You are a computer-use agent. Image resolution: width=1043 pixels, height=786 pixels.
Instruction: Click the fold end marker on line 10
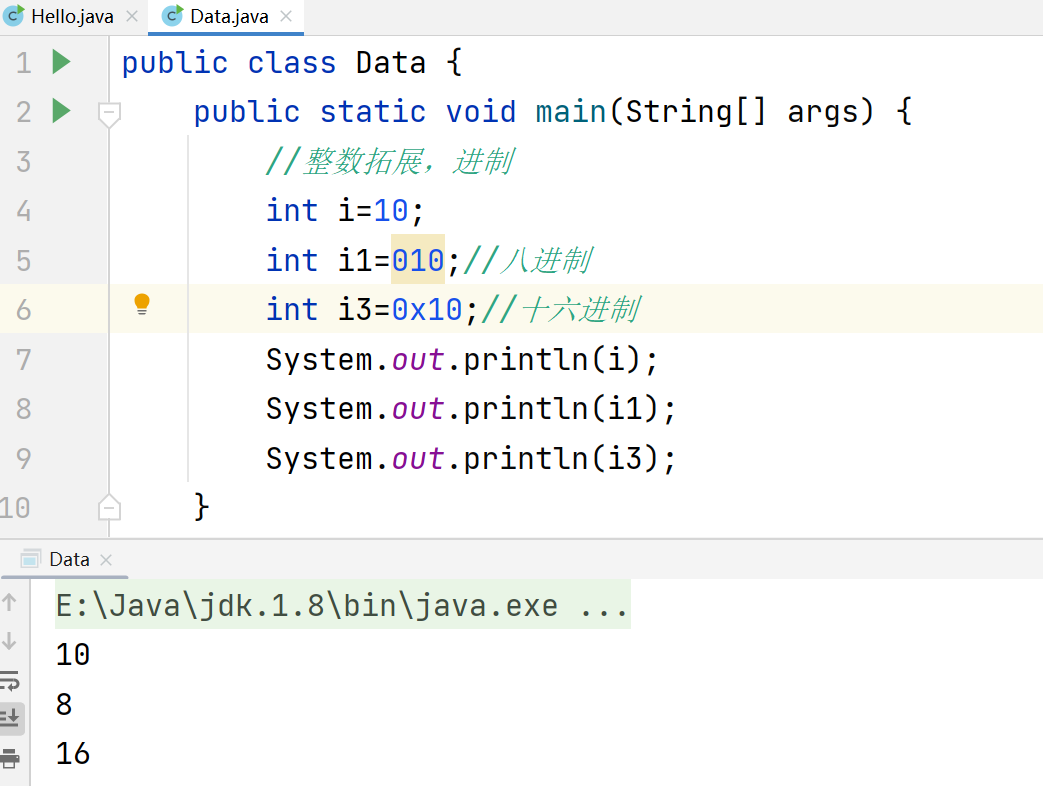(109, 507)
